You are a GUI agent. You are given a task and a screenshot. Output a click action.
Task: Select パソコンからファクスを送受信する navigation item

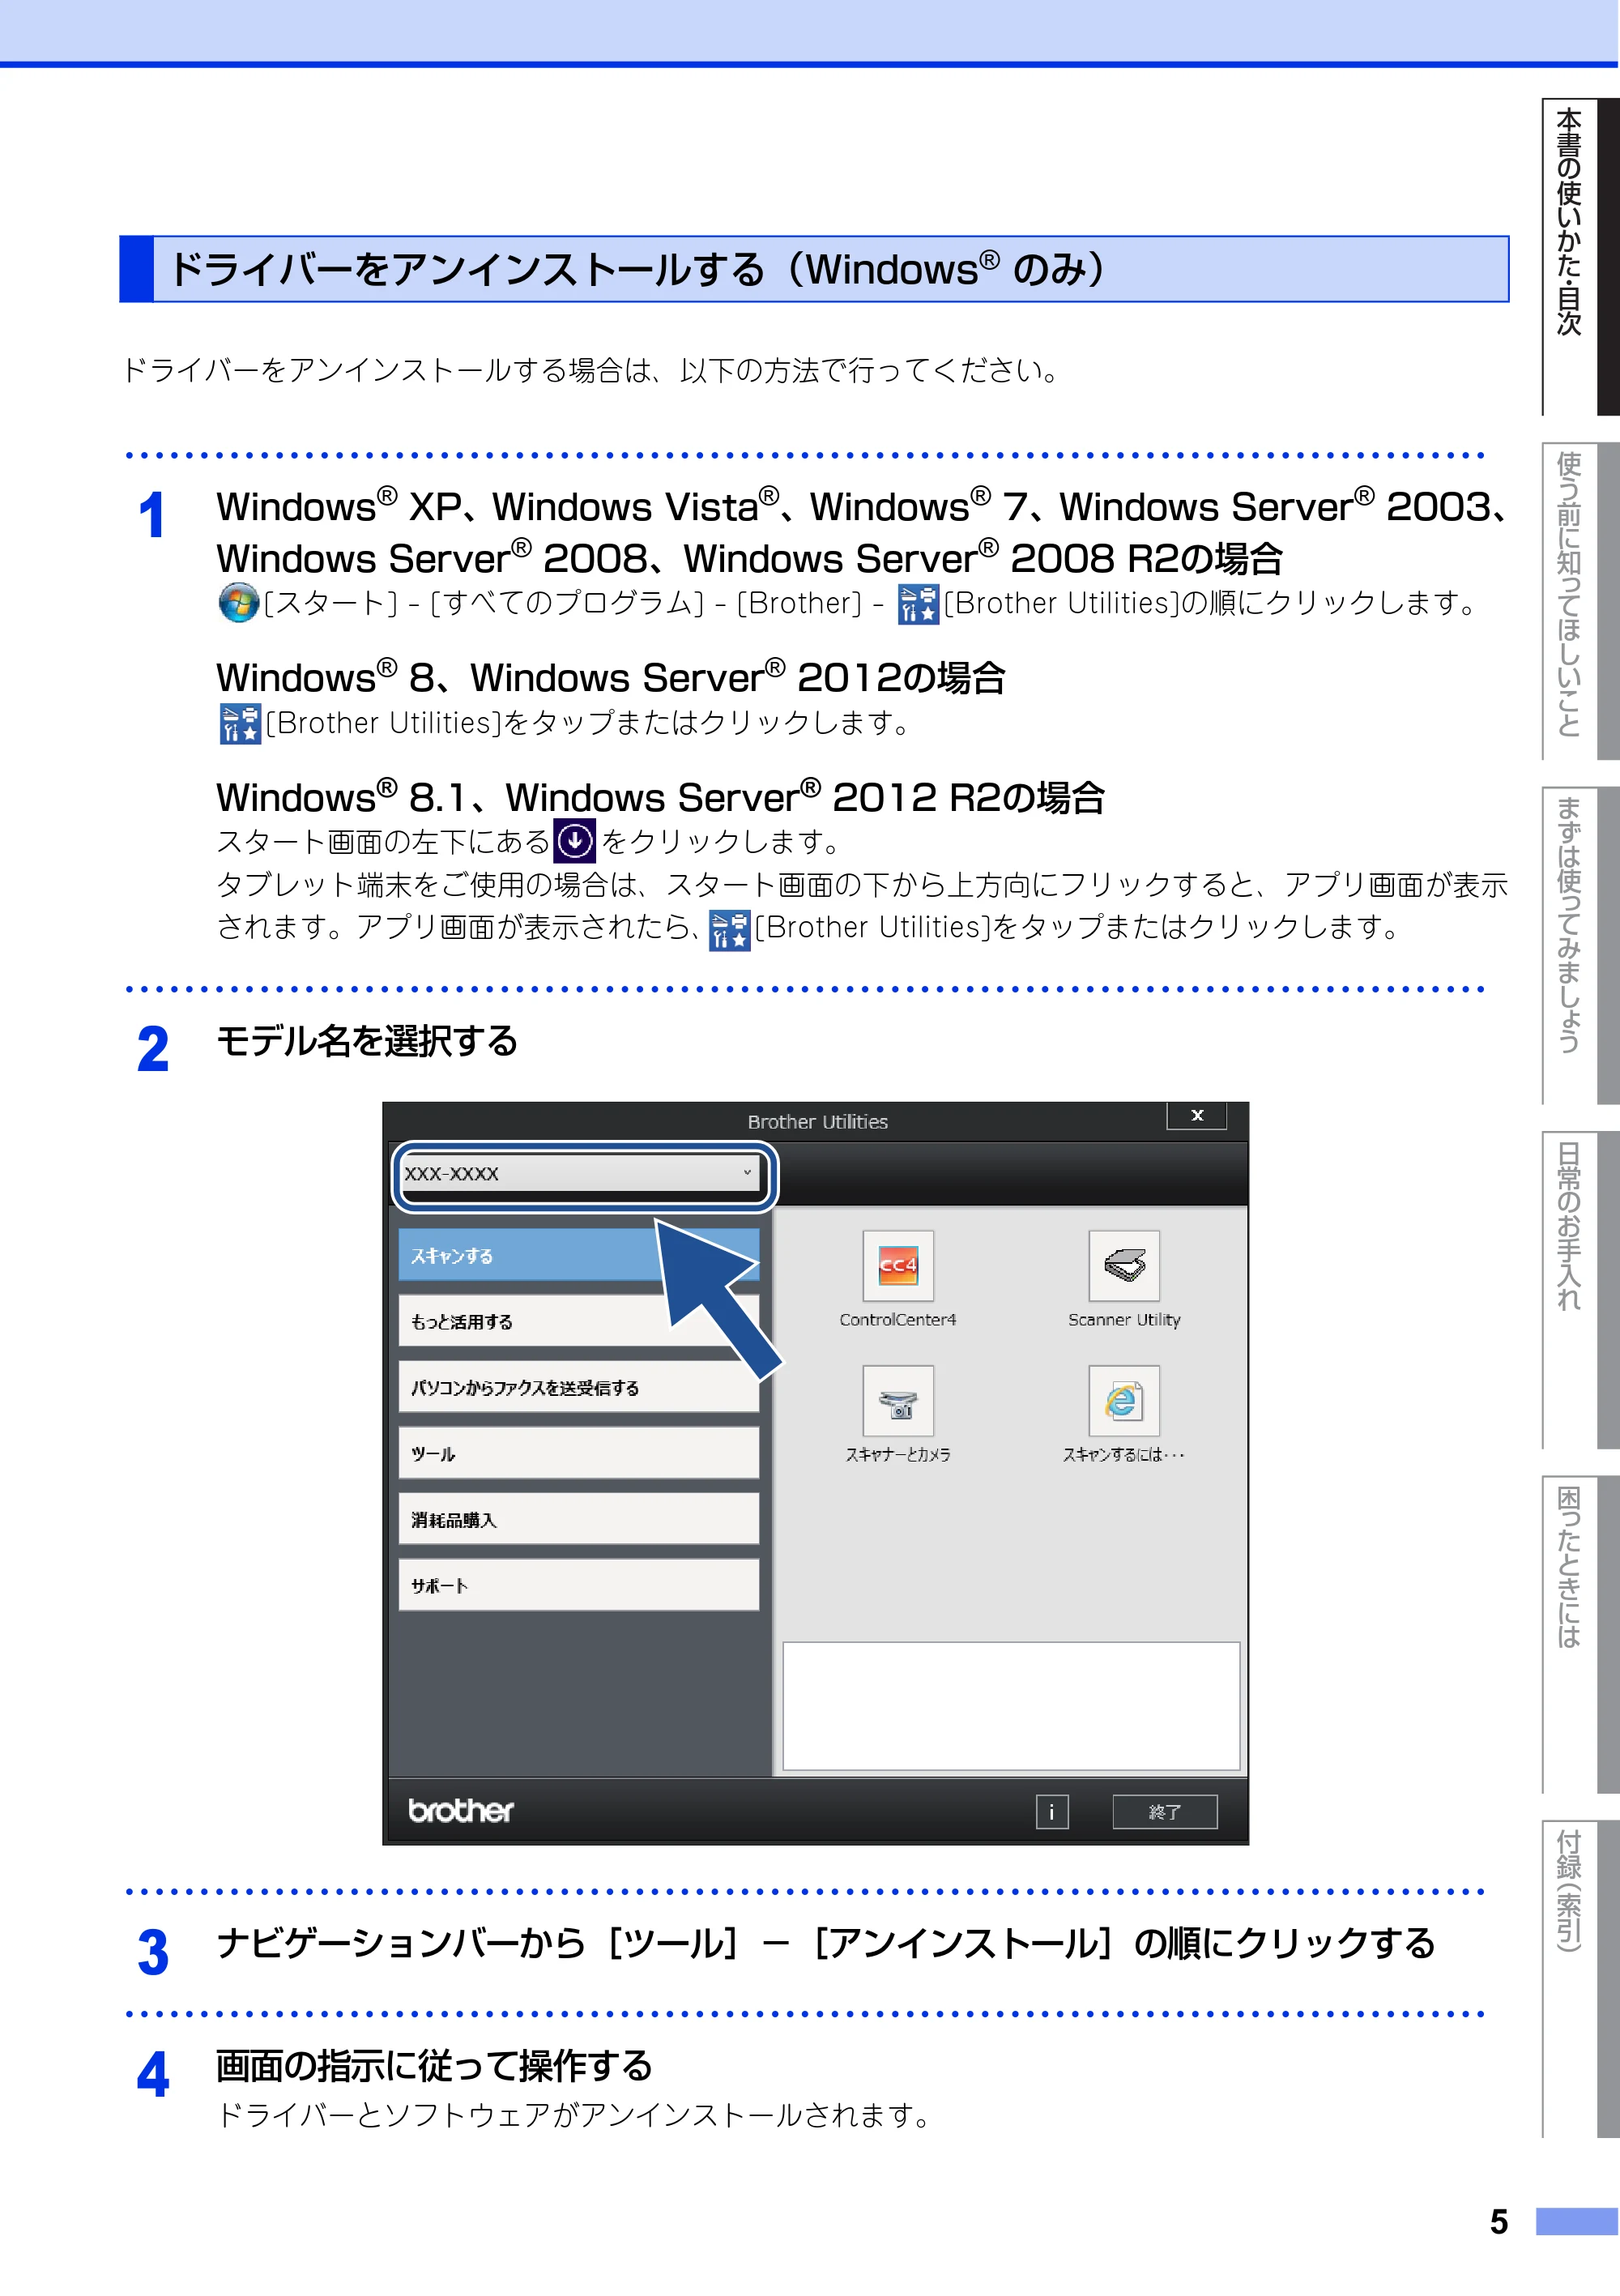click(x=578, y=1387)
